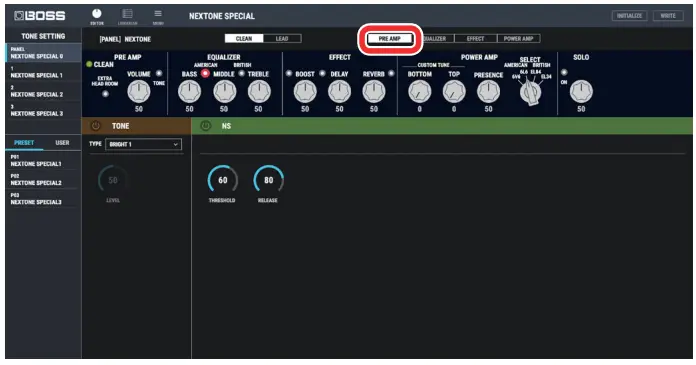Click the TONE section header label
The image size is (696, 365).
point(120,126)
